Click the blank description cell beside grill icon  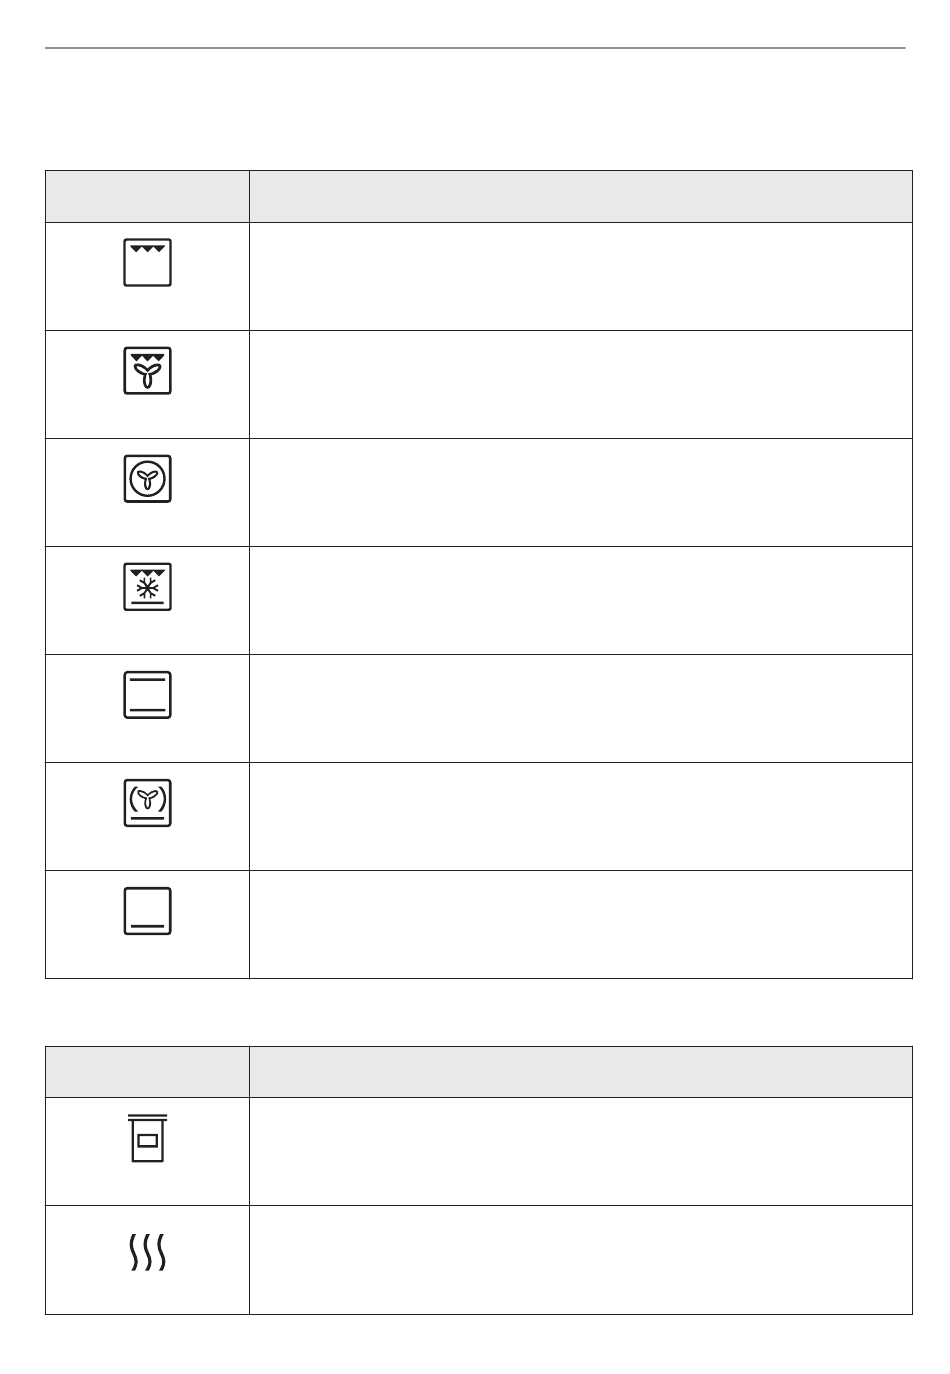(x=581, y=276)
